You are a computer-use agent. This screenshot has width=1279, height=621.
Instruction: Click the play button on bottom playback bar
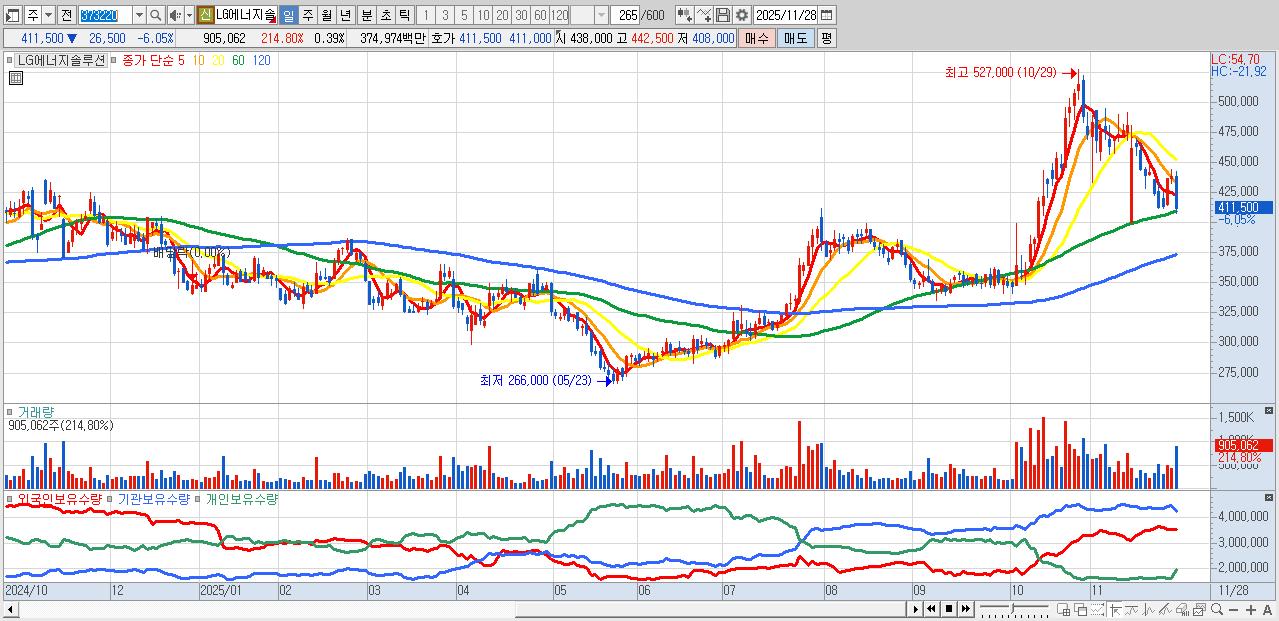[x=916, y=609]
